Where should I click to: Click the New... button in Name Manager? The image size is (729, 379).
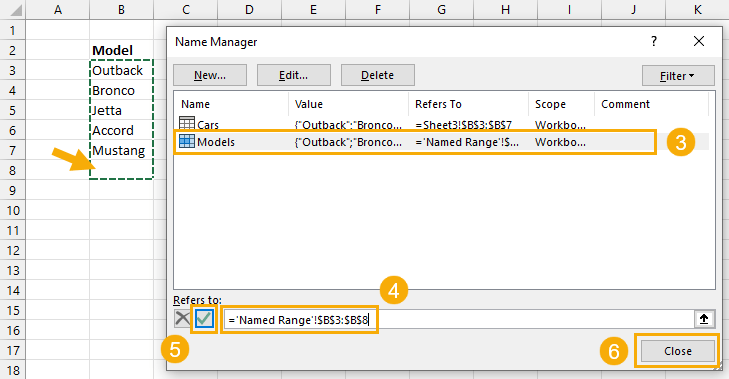coord(210,75)
